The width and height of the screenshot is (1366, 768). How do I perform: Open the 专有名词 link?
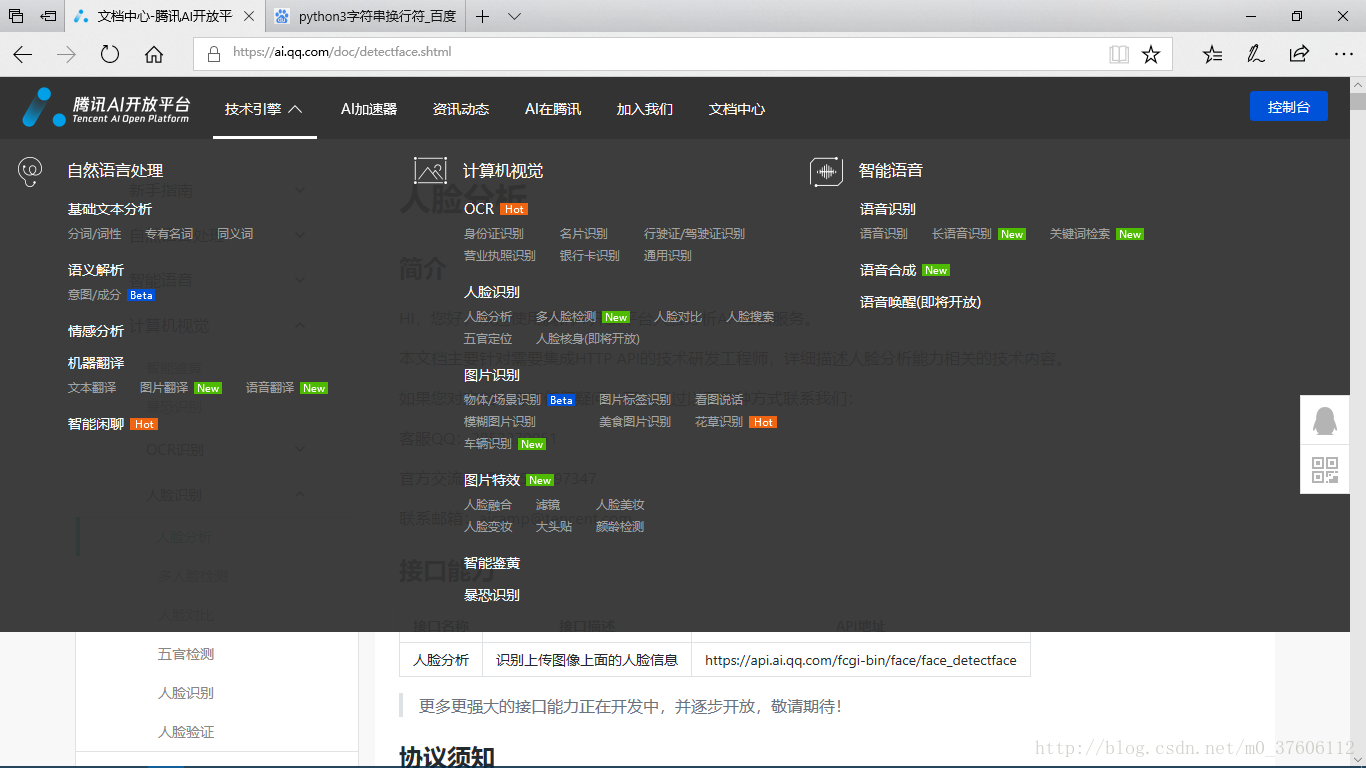click(x=169, y=234)
